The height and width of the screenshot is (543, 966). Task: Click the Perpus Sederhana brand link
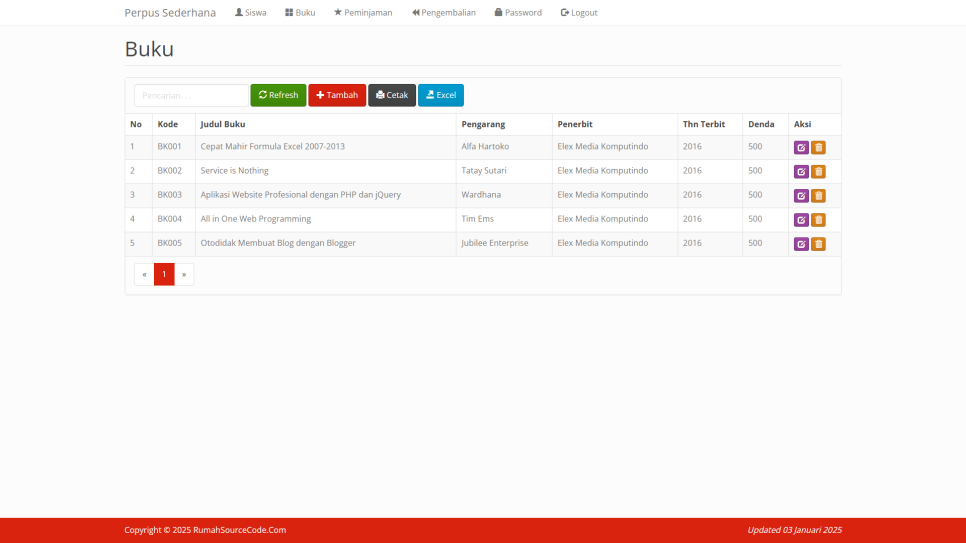(x=170, y=13)
